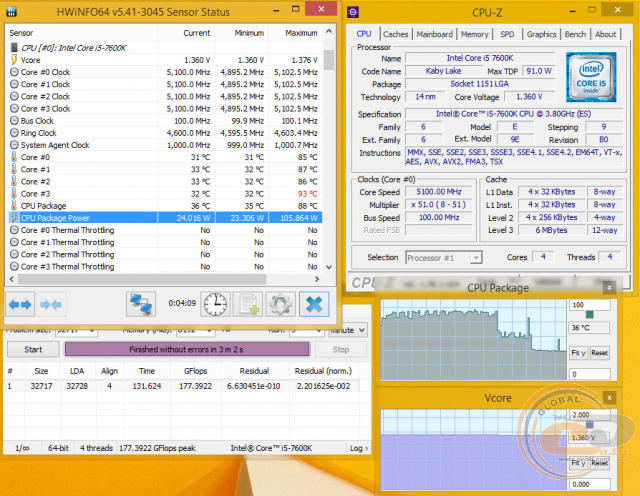Open the HWiNFO sensor settings gear
Image resolution: width=640 pixels, height=496 pixels.
coord(280,304)
